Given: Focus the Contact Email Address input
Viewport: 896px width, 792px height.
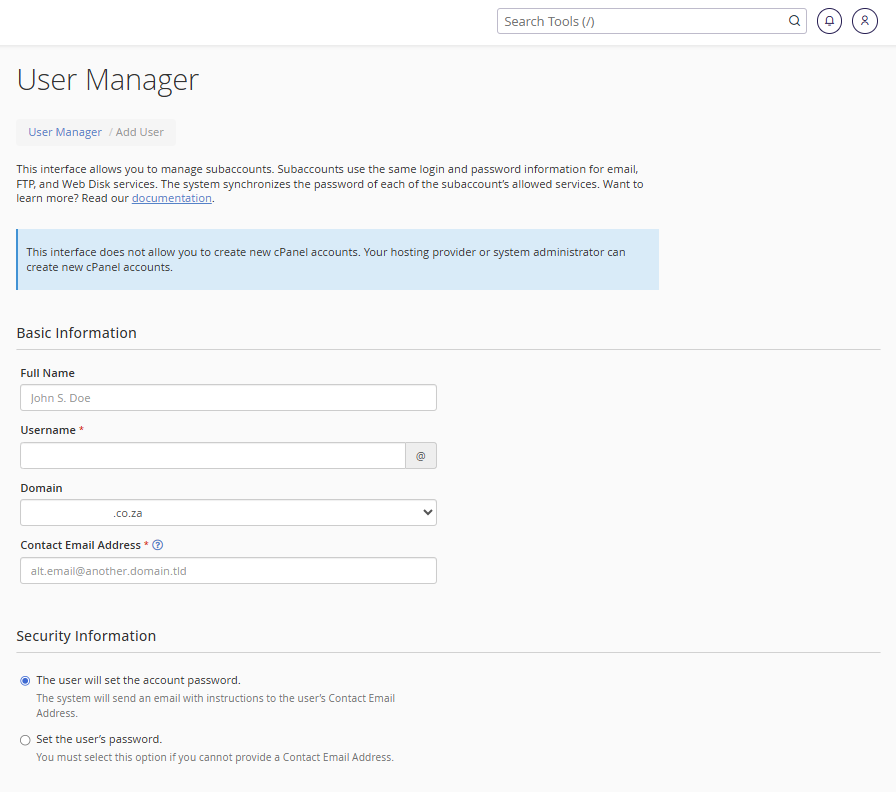Looking at the screenshot, I should [228, 570].
